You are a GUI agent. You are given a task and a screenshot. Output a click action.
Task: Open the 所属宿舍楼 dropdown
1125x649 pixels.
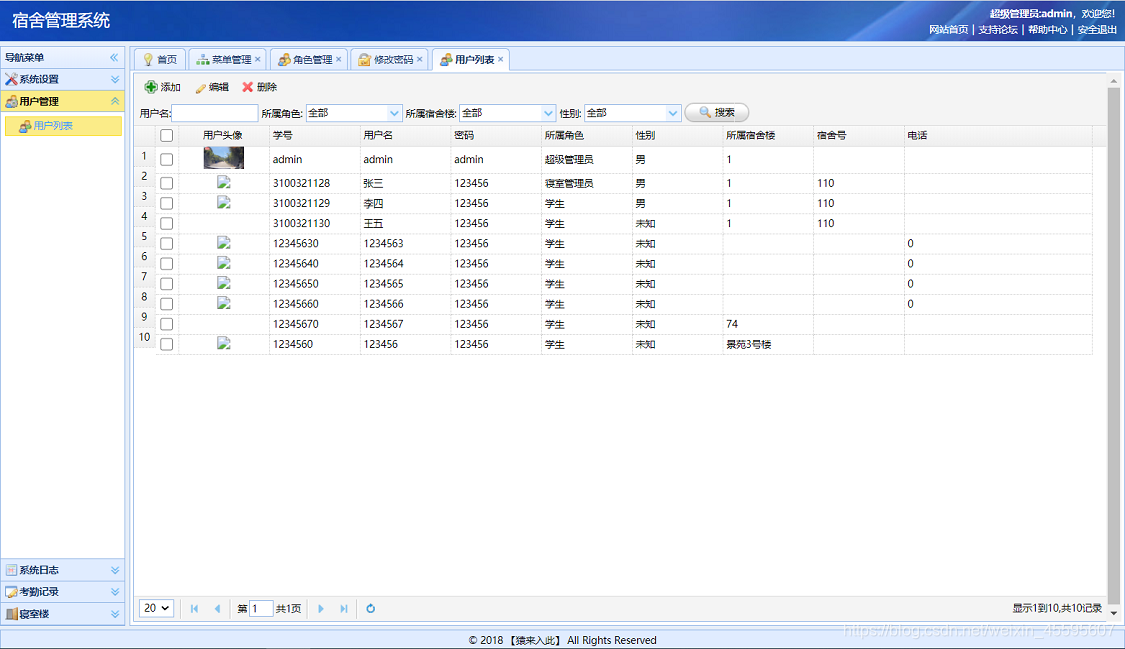pyautogui.click(x=548, y=113)
